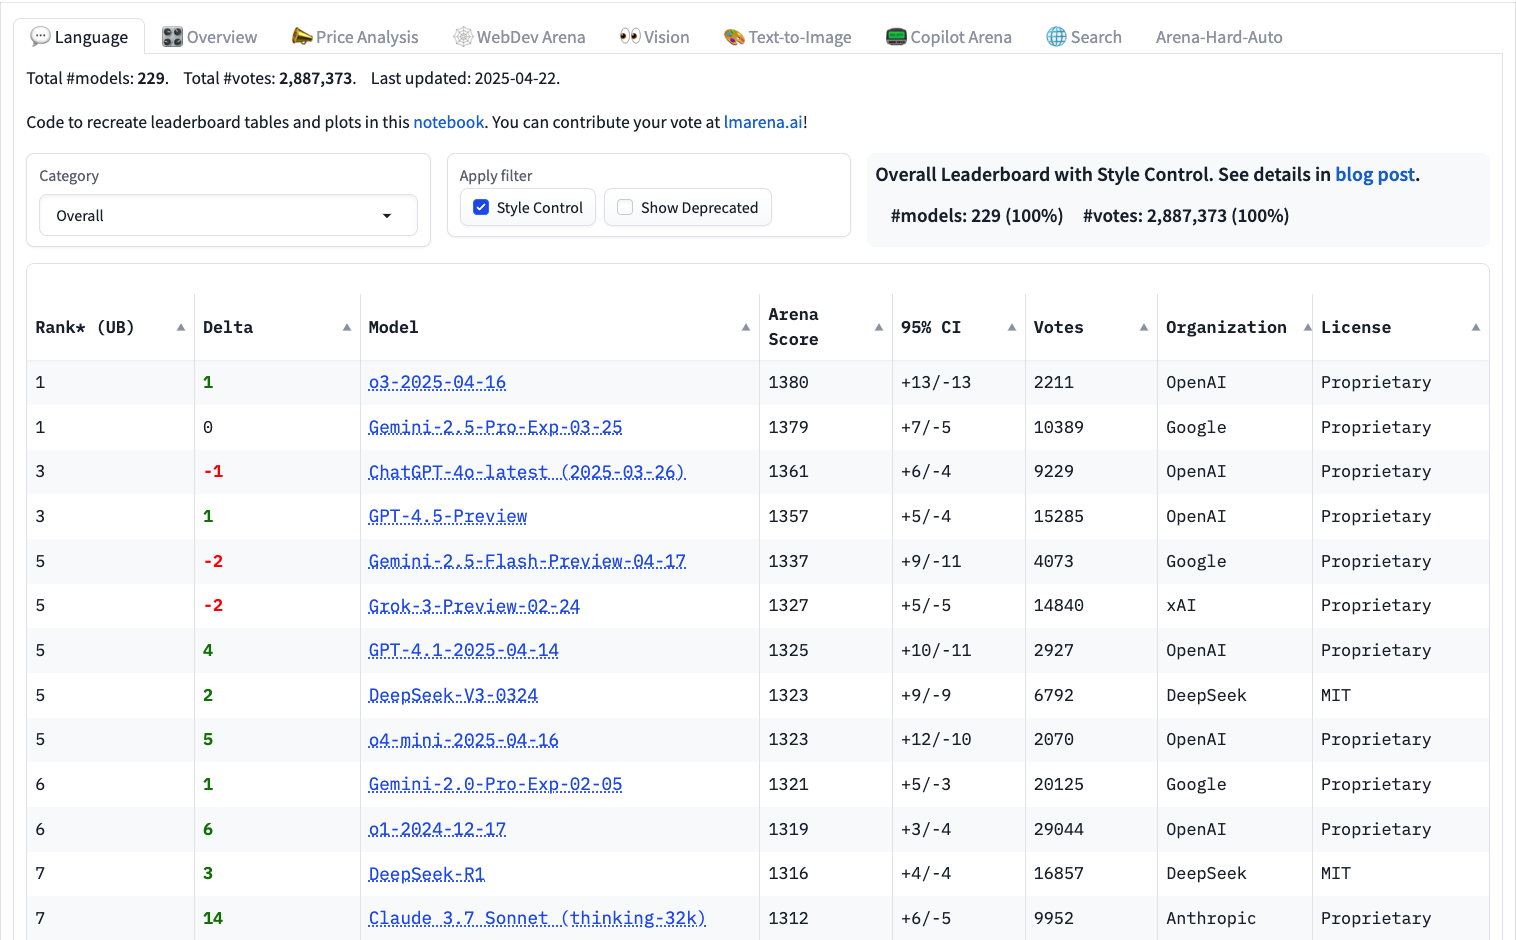This screenshot has width=1516, height=940.
Task: Sort the Votes column using its arrow
Action: (1144, 327)
